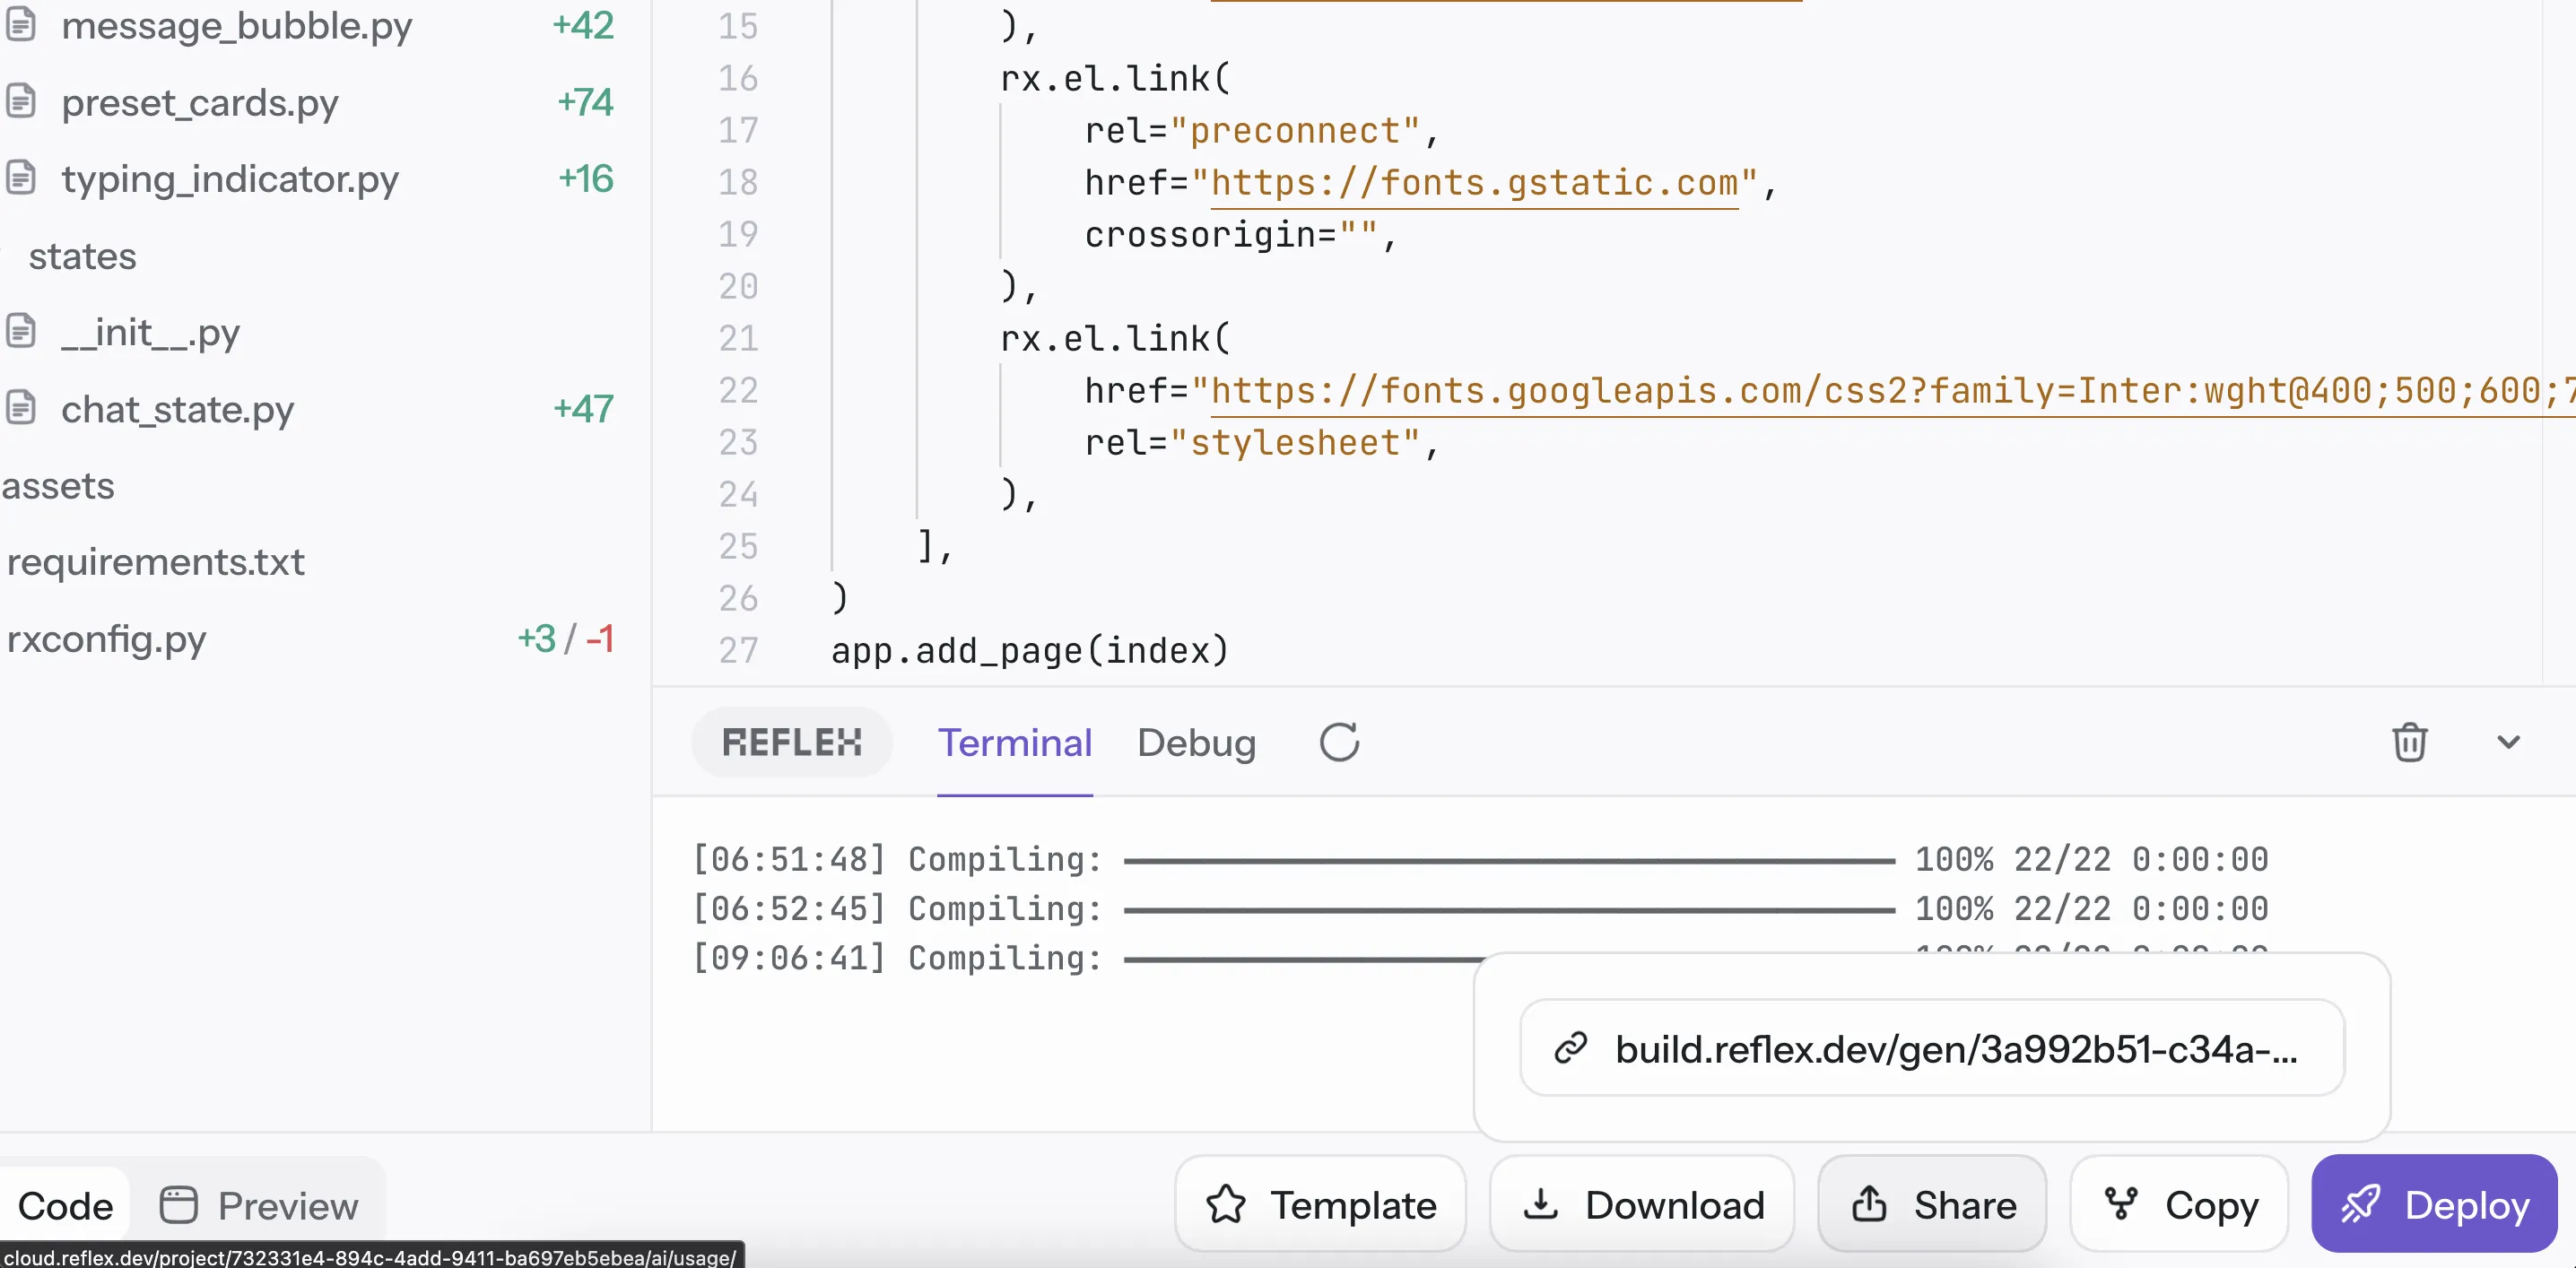The width and height of the screenshot is (2576, 1268).
Task: Click the build.reflex.dev share link field
Action: (1932, 1048)
